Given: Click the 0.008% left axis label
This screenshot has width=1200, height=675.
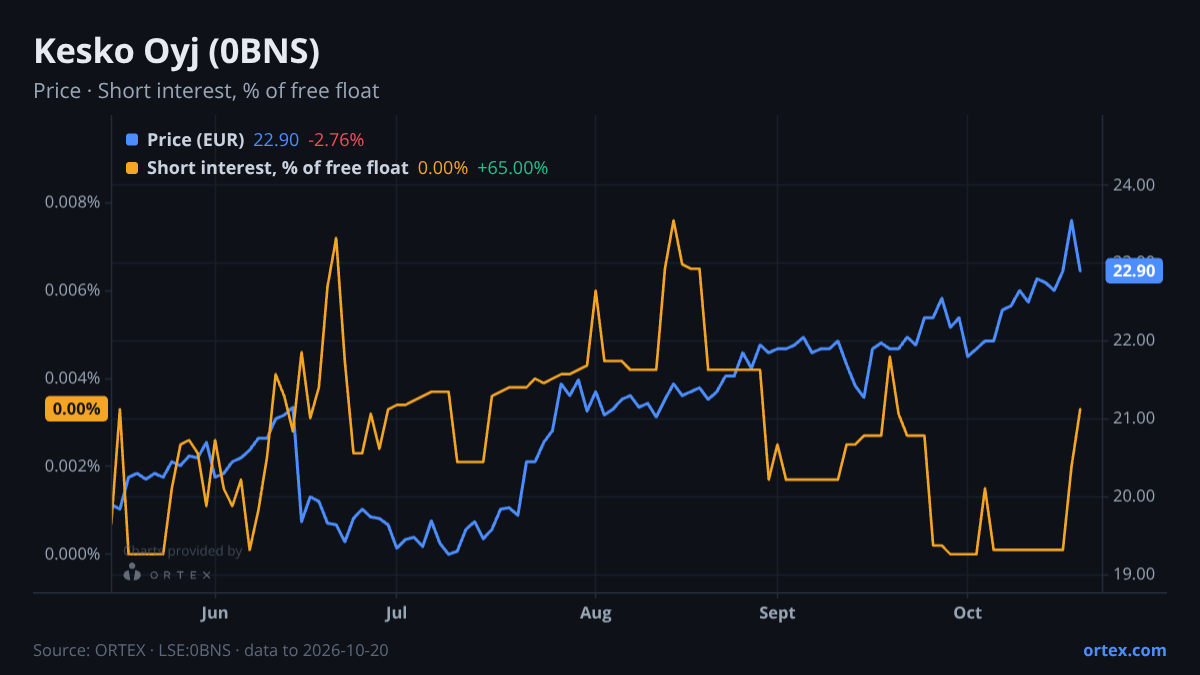Looking at the screenshot, I should (73, 203).
